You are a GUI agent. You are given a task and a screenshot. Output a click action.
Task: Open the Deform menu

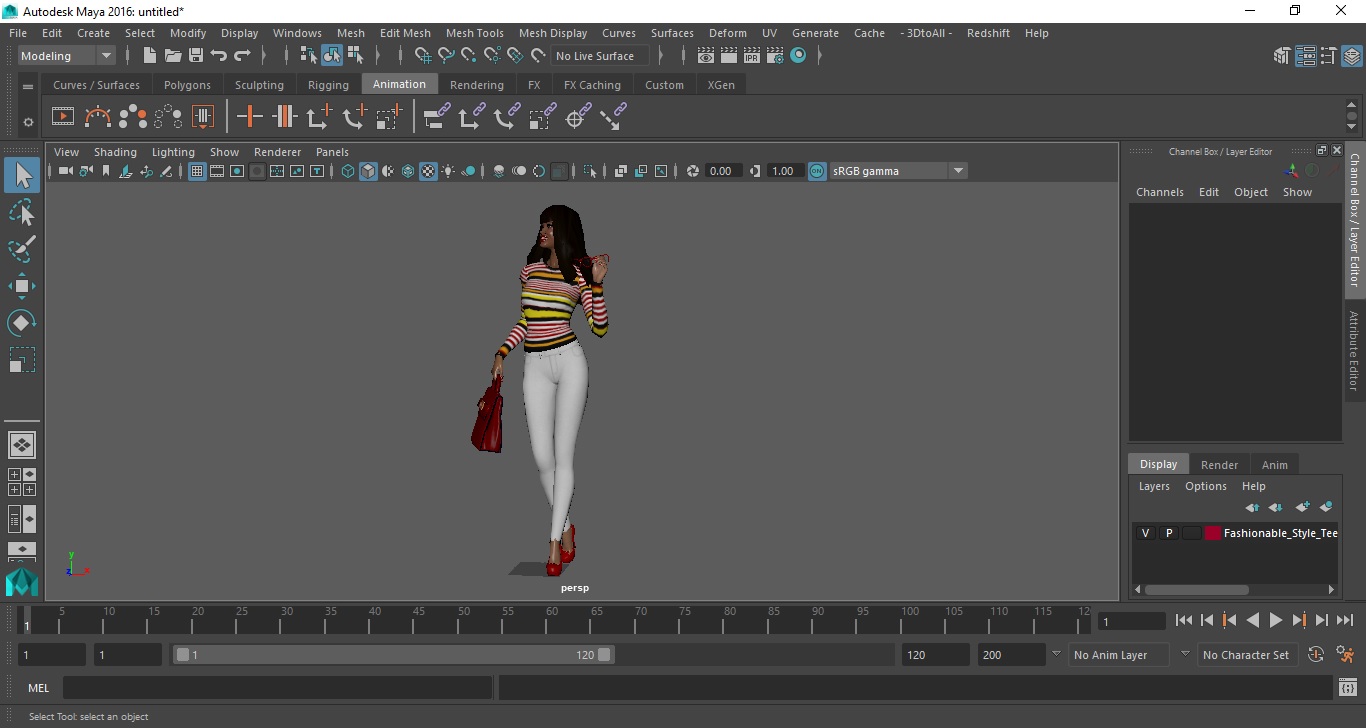pos(727,33)
